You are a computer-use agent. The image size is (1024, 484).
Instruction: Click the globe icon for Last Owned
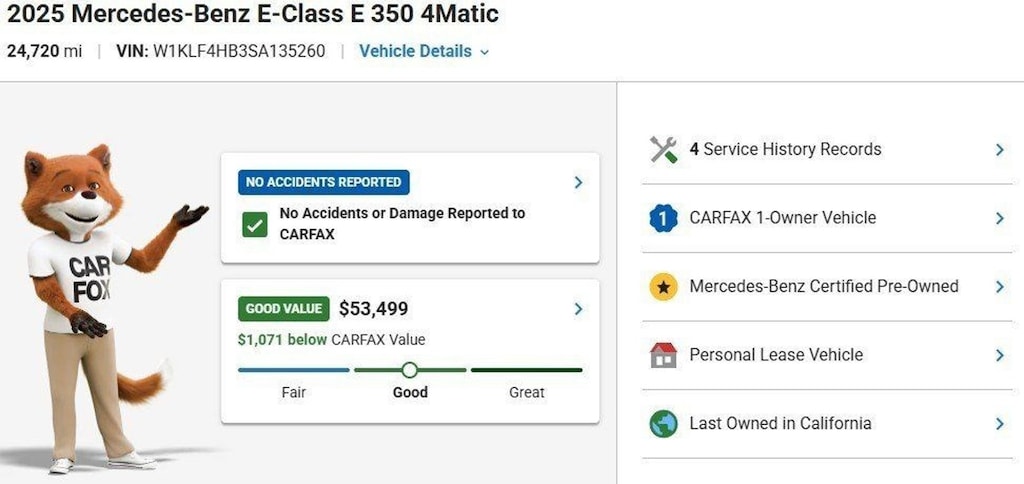coord(664,423)
